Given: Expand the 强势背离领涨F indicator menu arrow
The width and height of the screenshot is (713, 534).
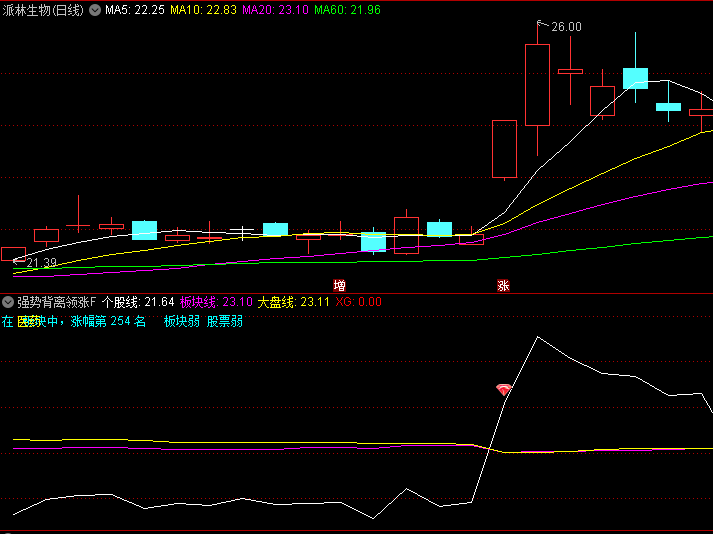Looking at the screenshot, I should 8,302.
